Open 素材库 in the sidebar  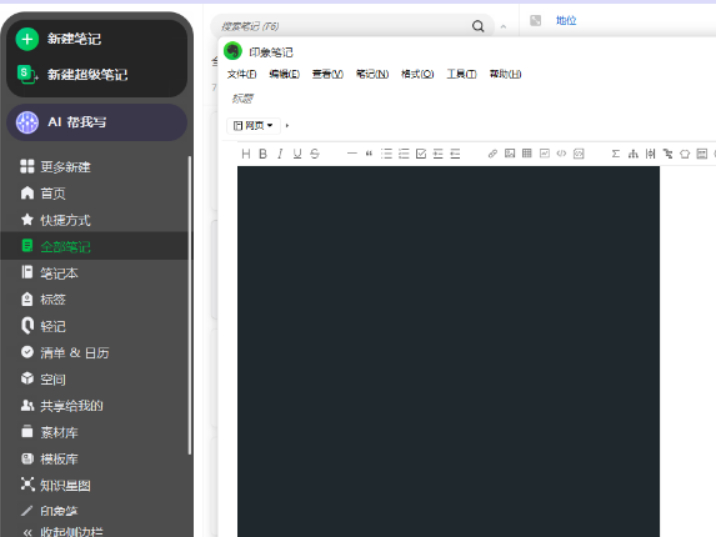click(49, 432)
